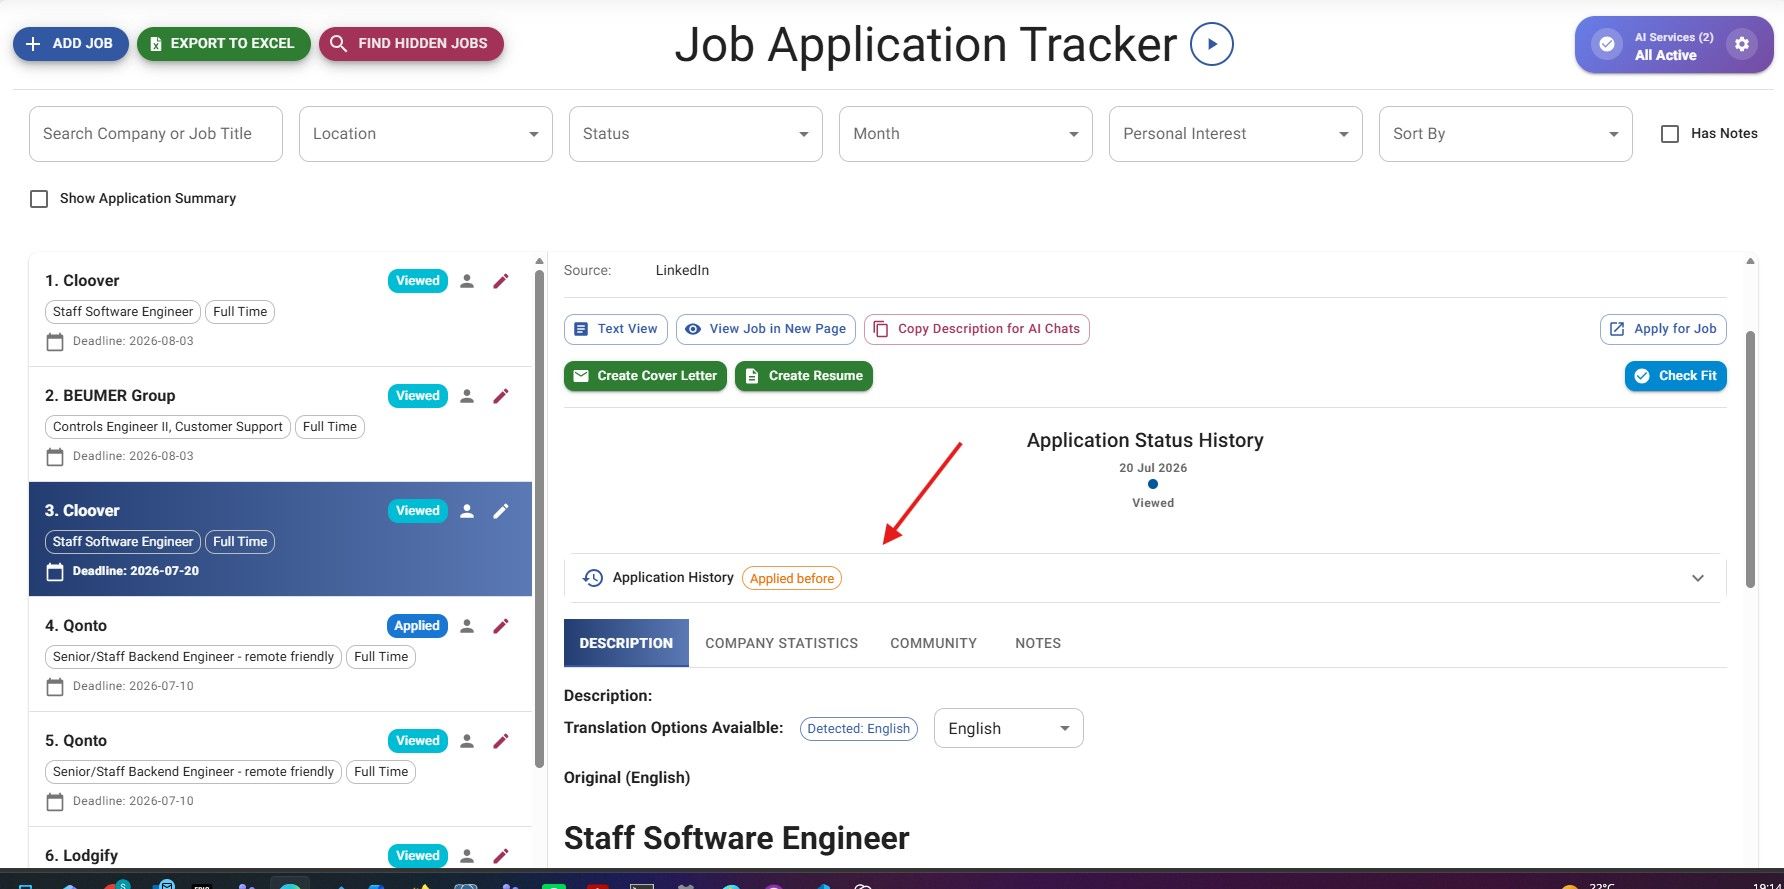Expand Application History with chevron
Screen dimensions: 1784x889
pos(1698,578)
